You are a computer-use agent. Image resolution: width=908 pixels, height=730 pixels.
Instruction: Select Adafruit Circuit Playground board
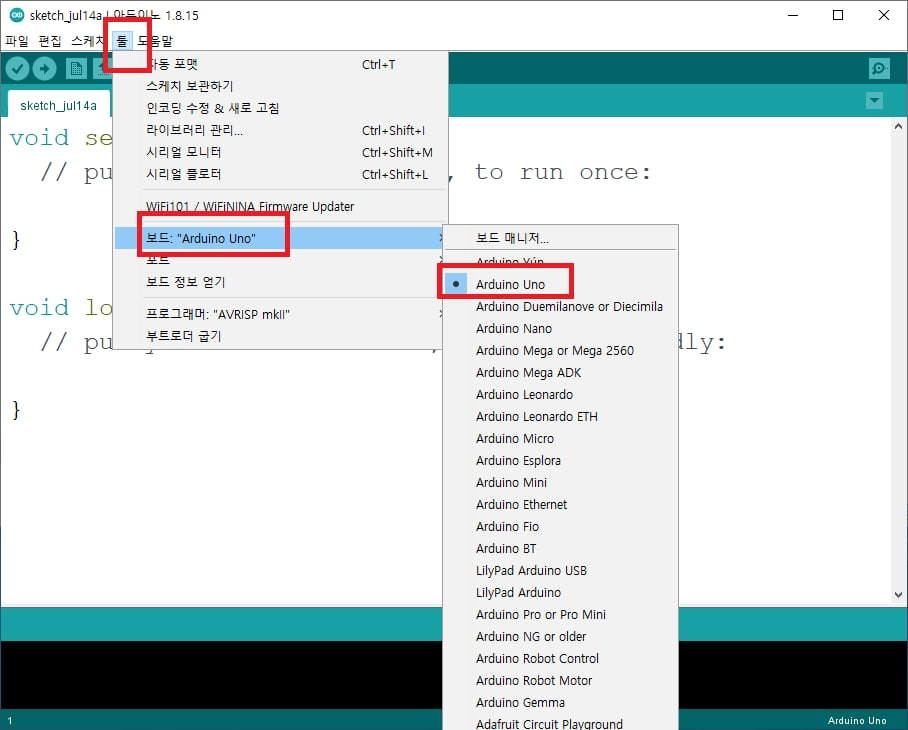(x=561, y=722)
